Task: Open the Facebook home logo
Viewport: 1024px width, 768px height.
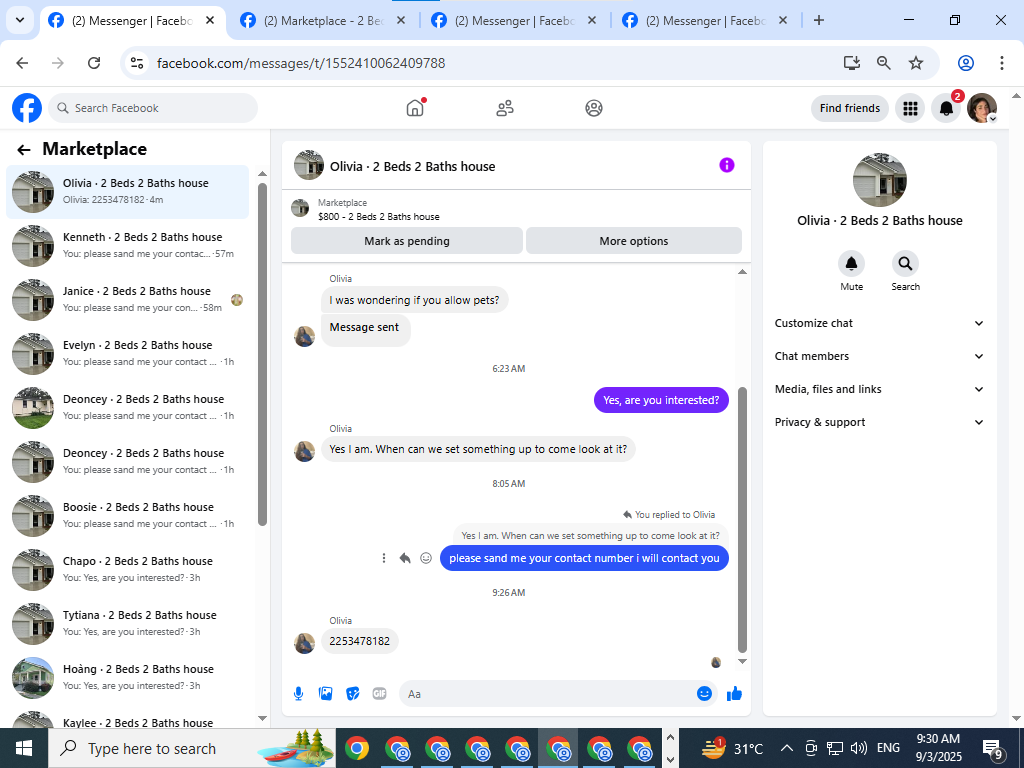Action: point(27,108)
